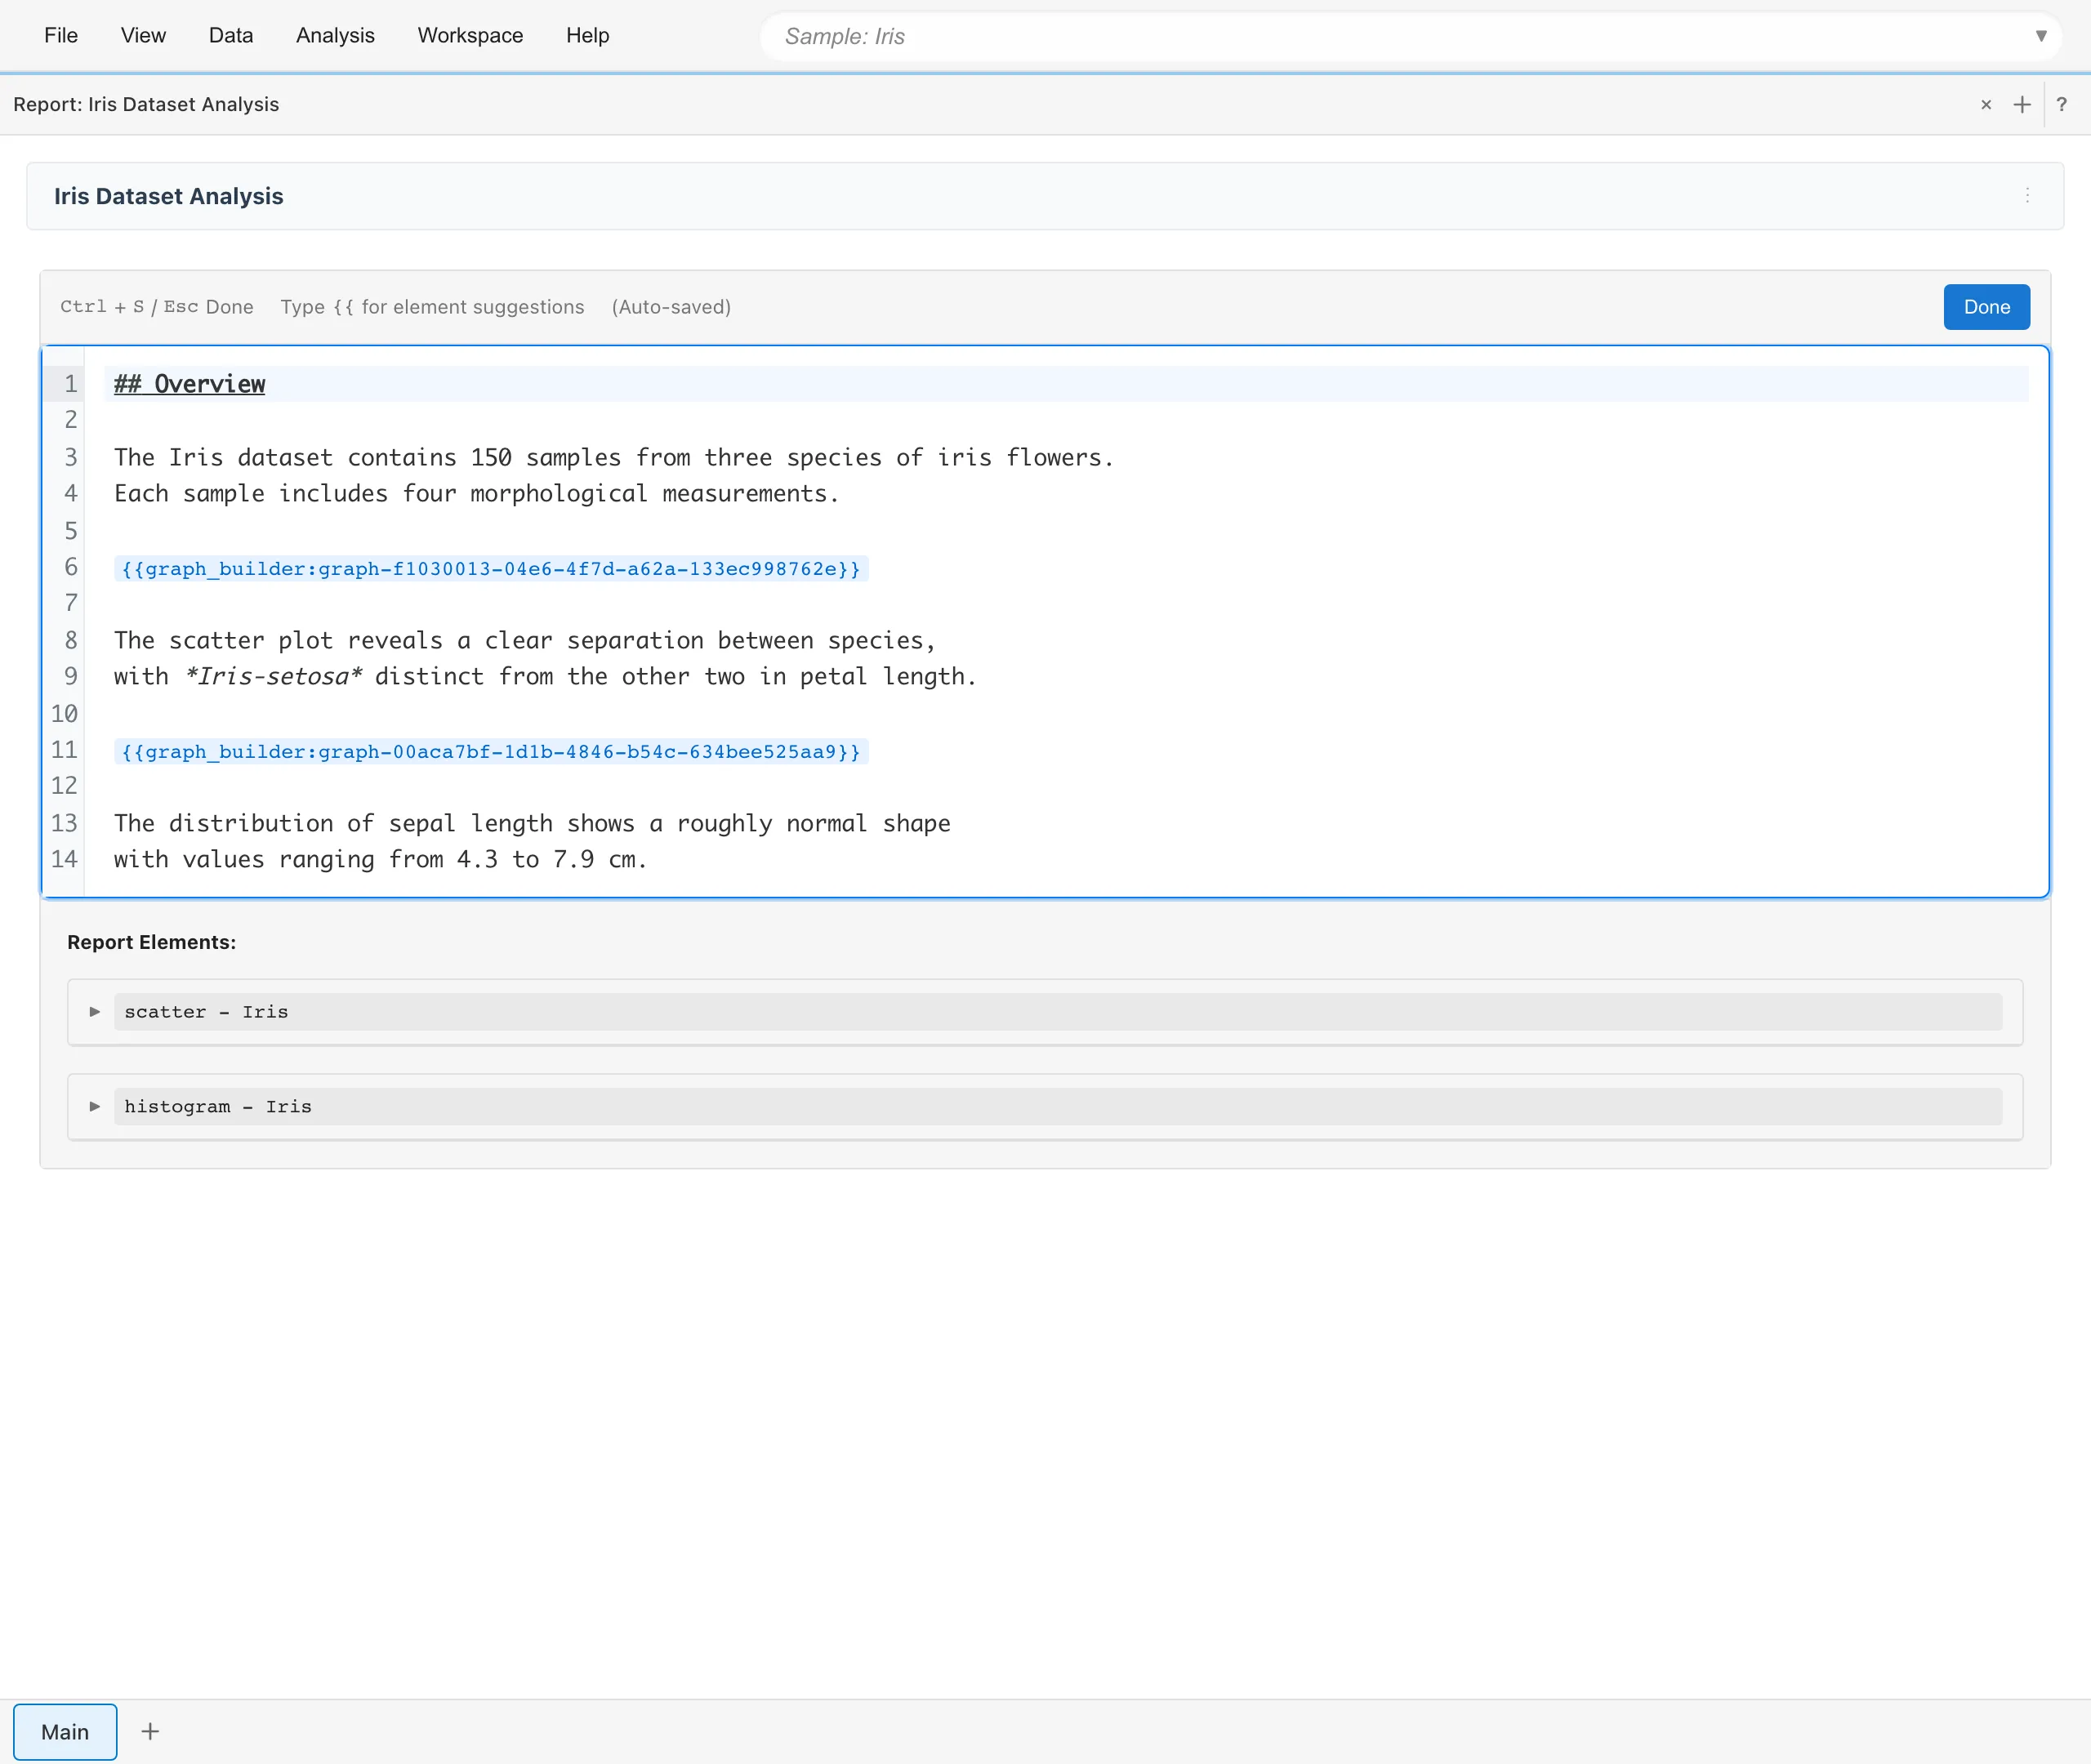Add a new tab with the bottom plus icon
Screen dimensions: 2091x1764
click(x=150, y=1731)
